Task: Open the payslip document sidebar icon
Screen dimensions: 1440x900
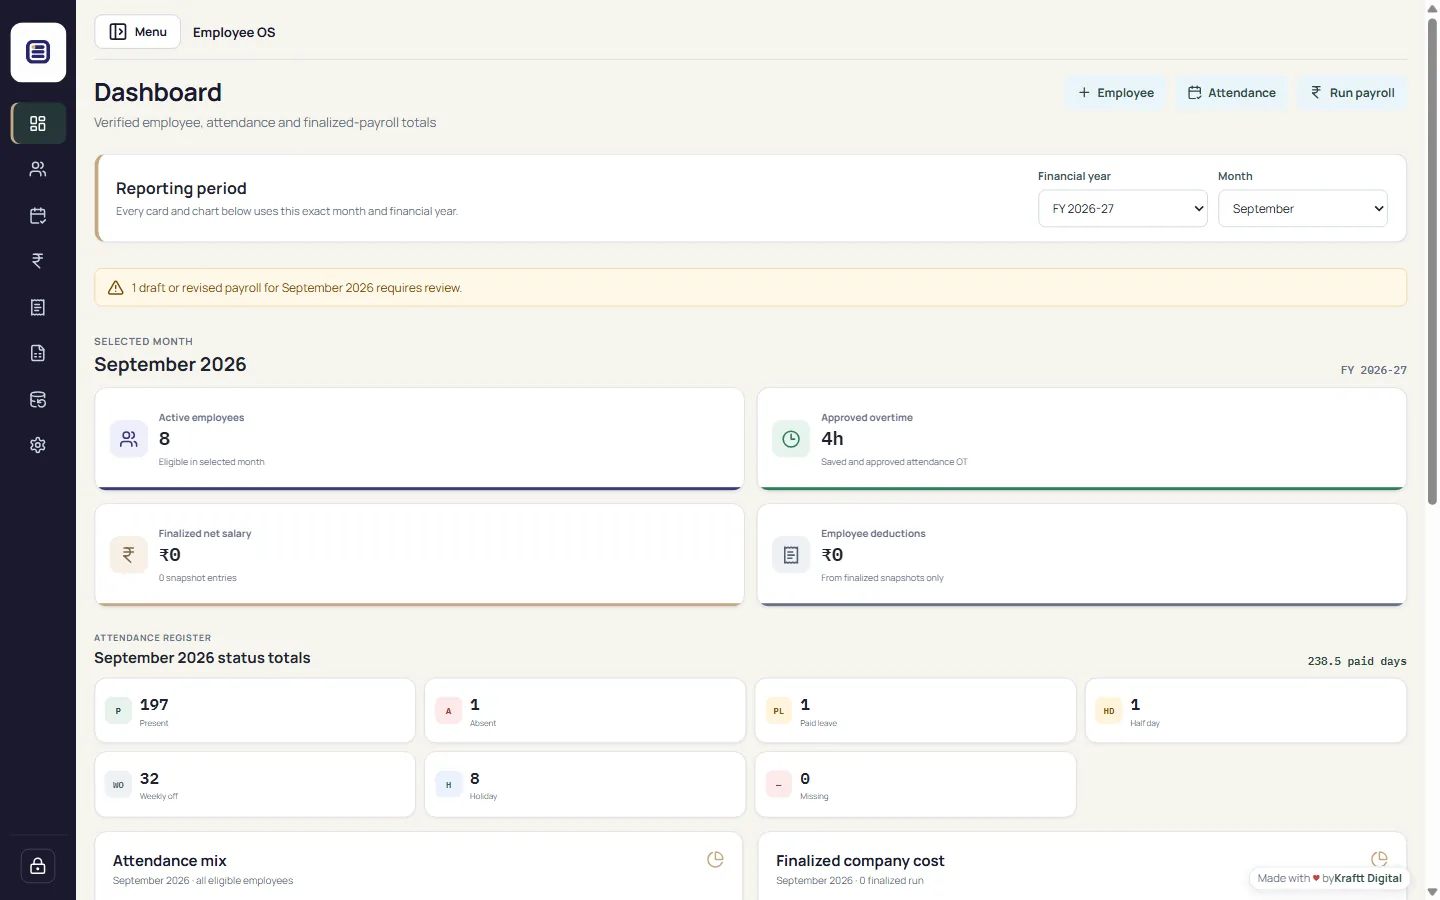Action: pos(38,307)
